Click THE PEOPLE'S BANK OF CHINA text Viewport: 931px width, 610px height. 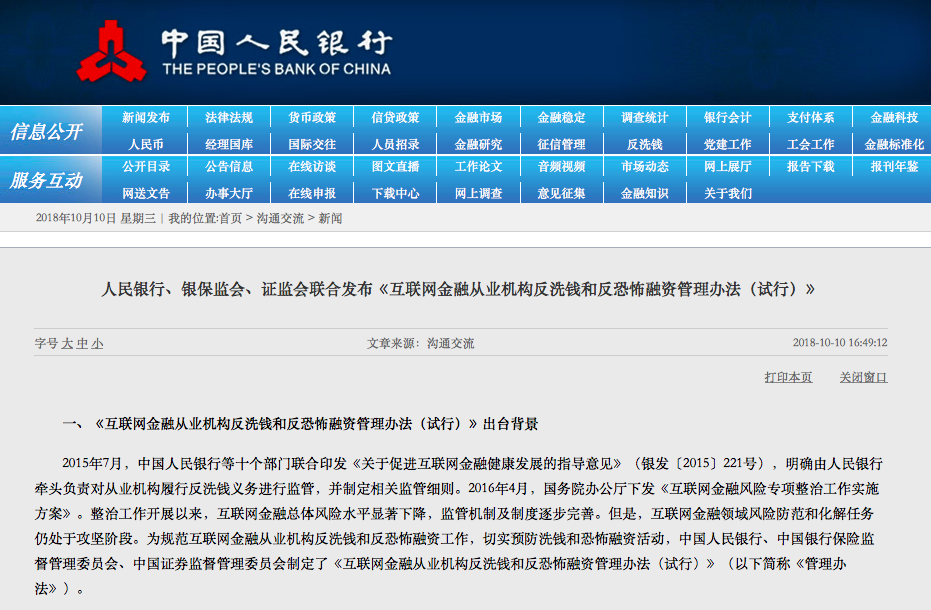coord(277,69)
